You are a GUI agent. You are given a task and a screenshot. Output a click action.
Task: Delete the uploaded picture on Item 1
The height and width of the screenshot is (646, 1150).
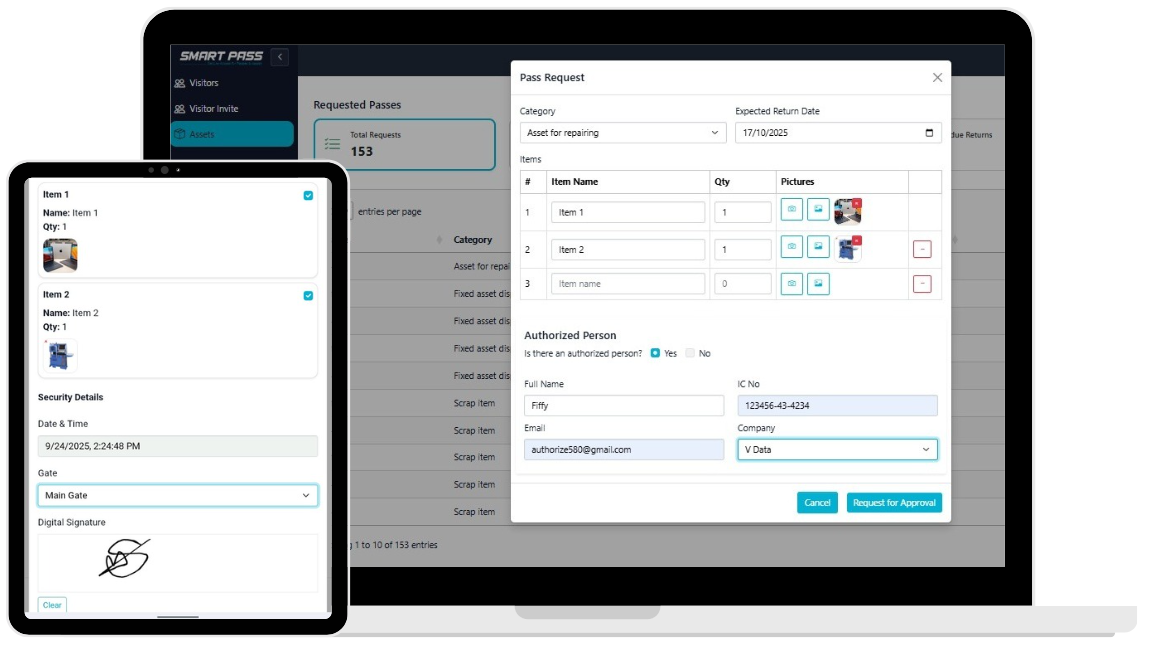point(857,203)
